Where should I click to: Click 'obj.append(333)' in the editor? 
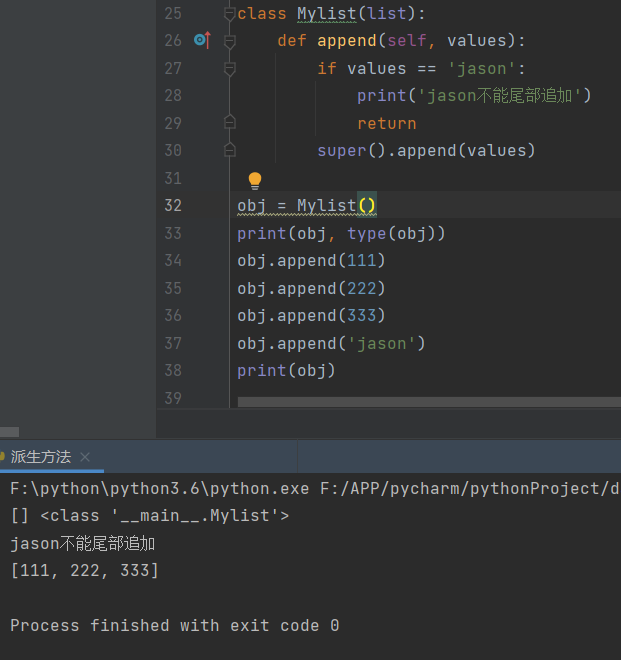pyautogui.click(x=311, y=316)
